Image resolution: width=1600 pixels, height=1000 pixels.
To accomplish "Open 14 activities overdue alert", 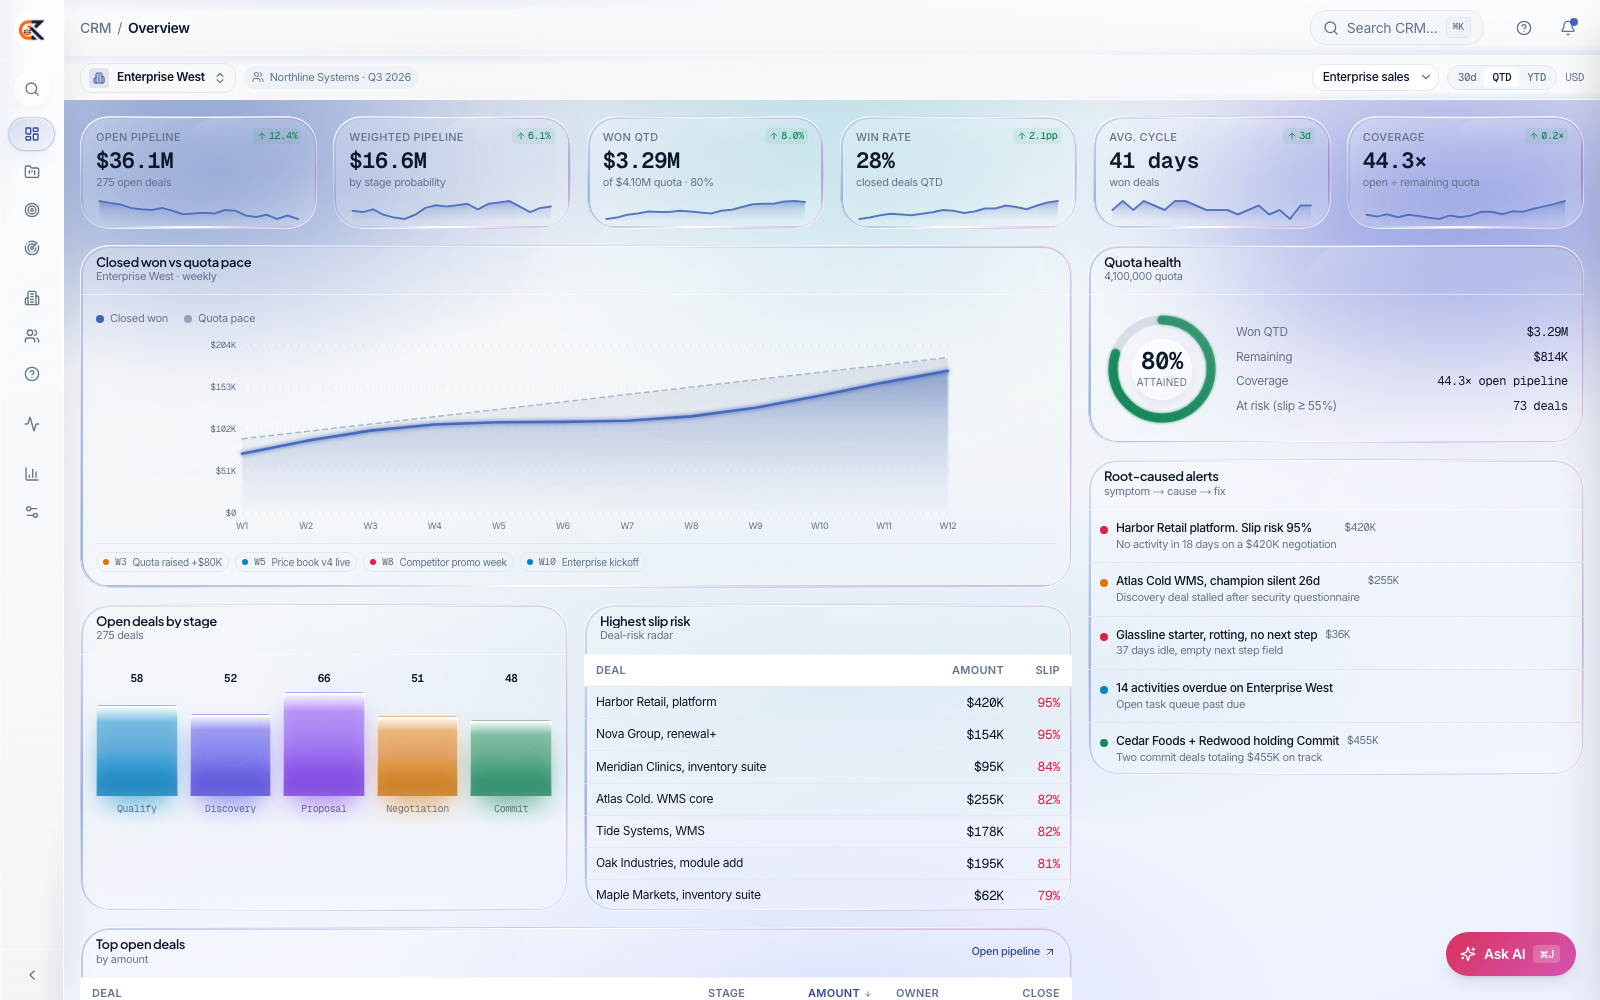I will click(1336, 696).
